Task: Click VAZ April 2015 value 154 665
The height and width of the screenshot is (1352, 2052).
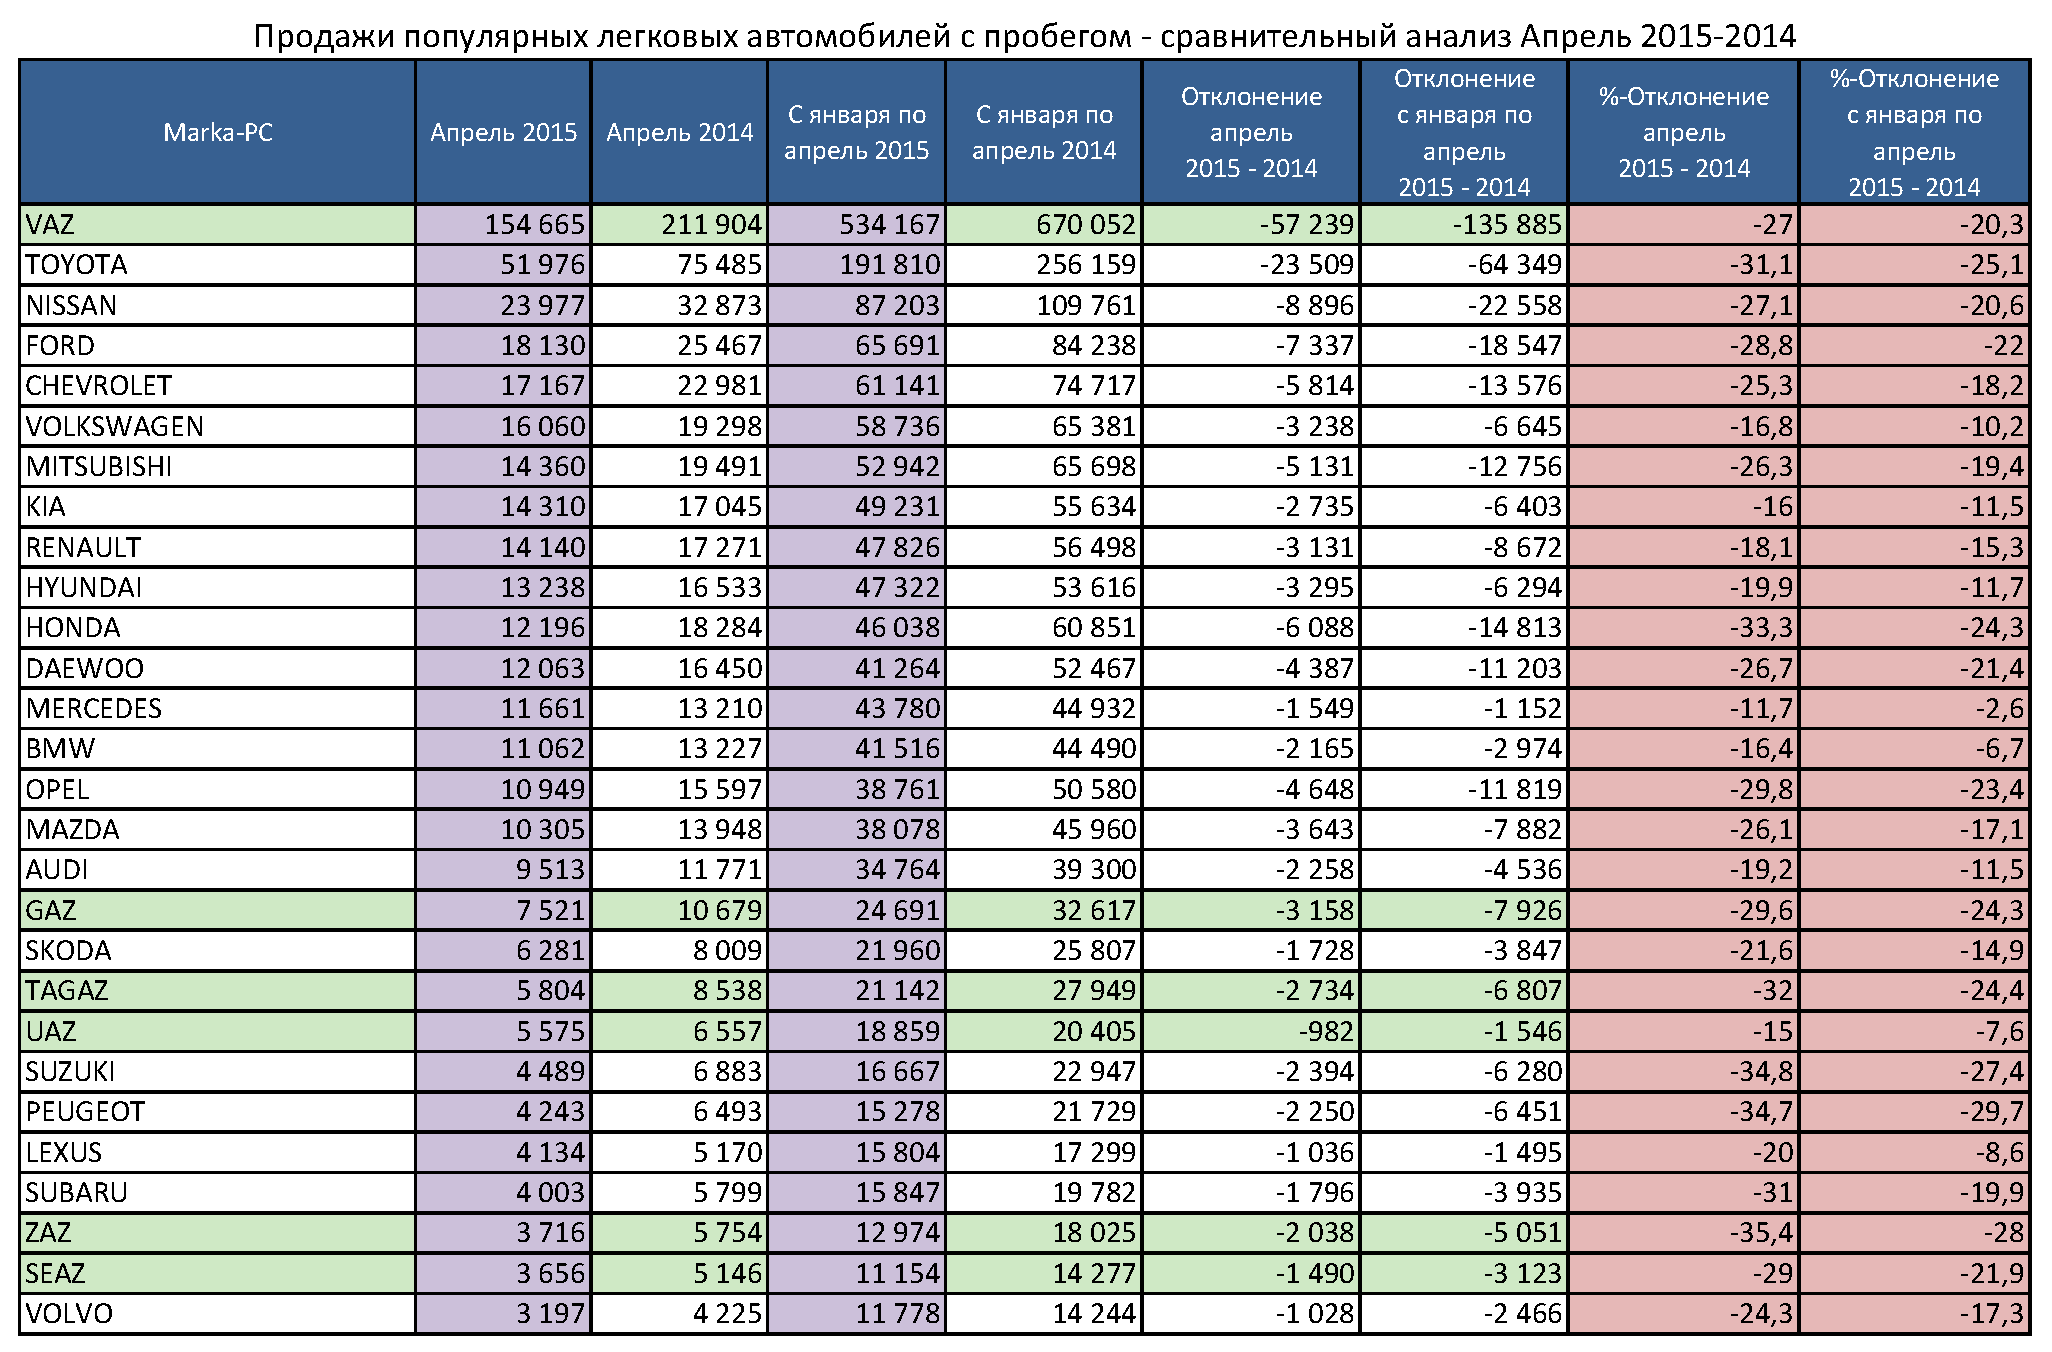Action: coord(534,225)
